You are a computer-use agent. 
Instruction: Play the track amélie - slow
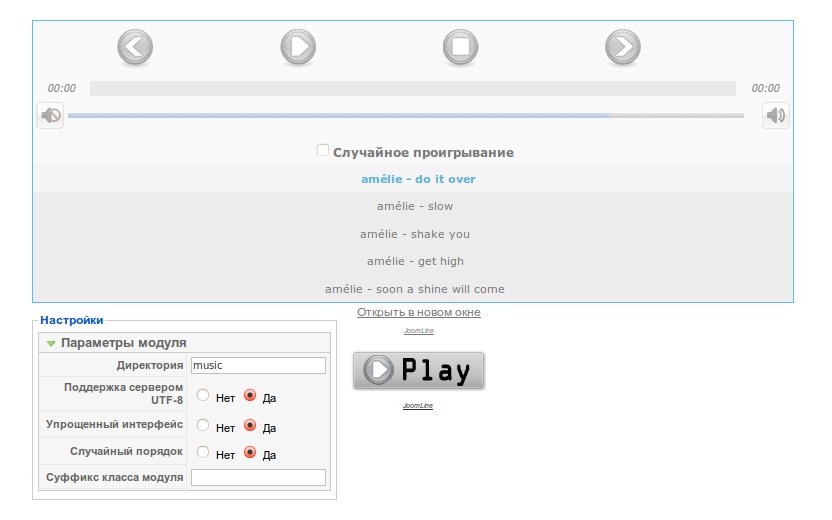(414, 206)
